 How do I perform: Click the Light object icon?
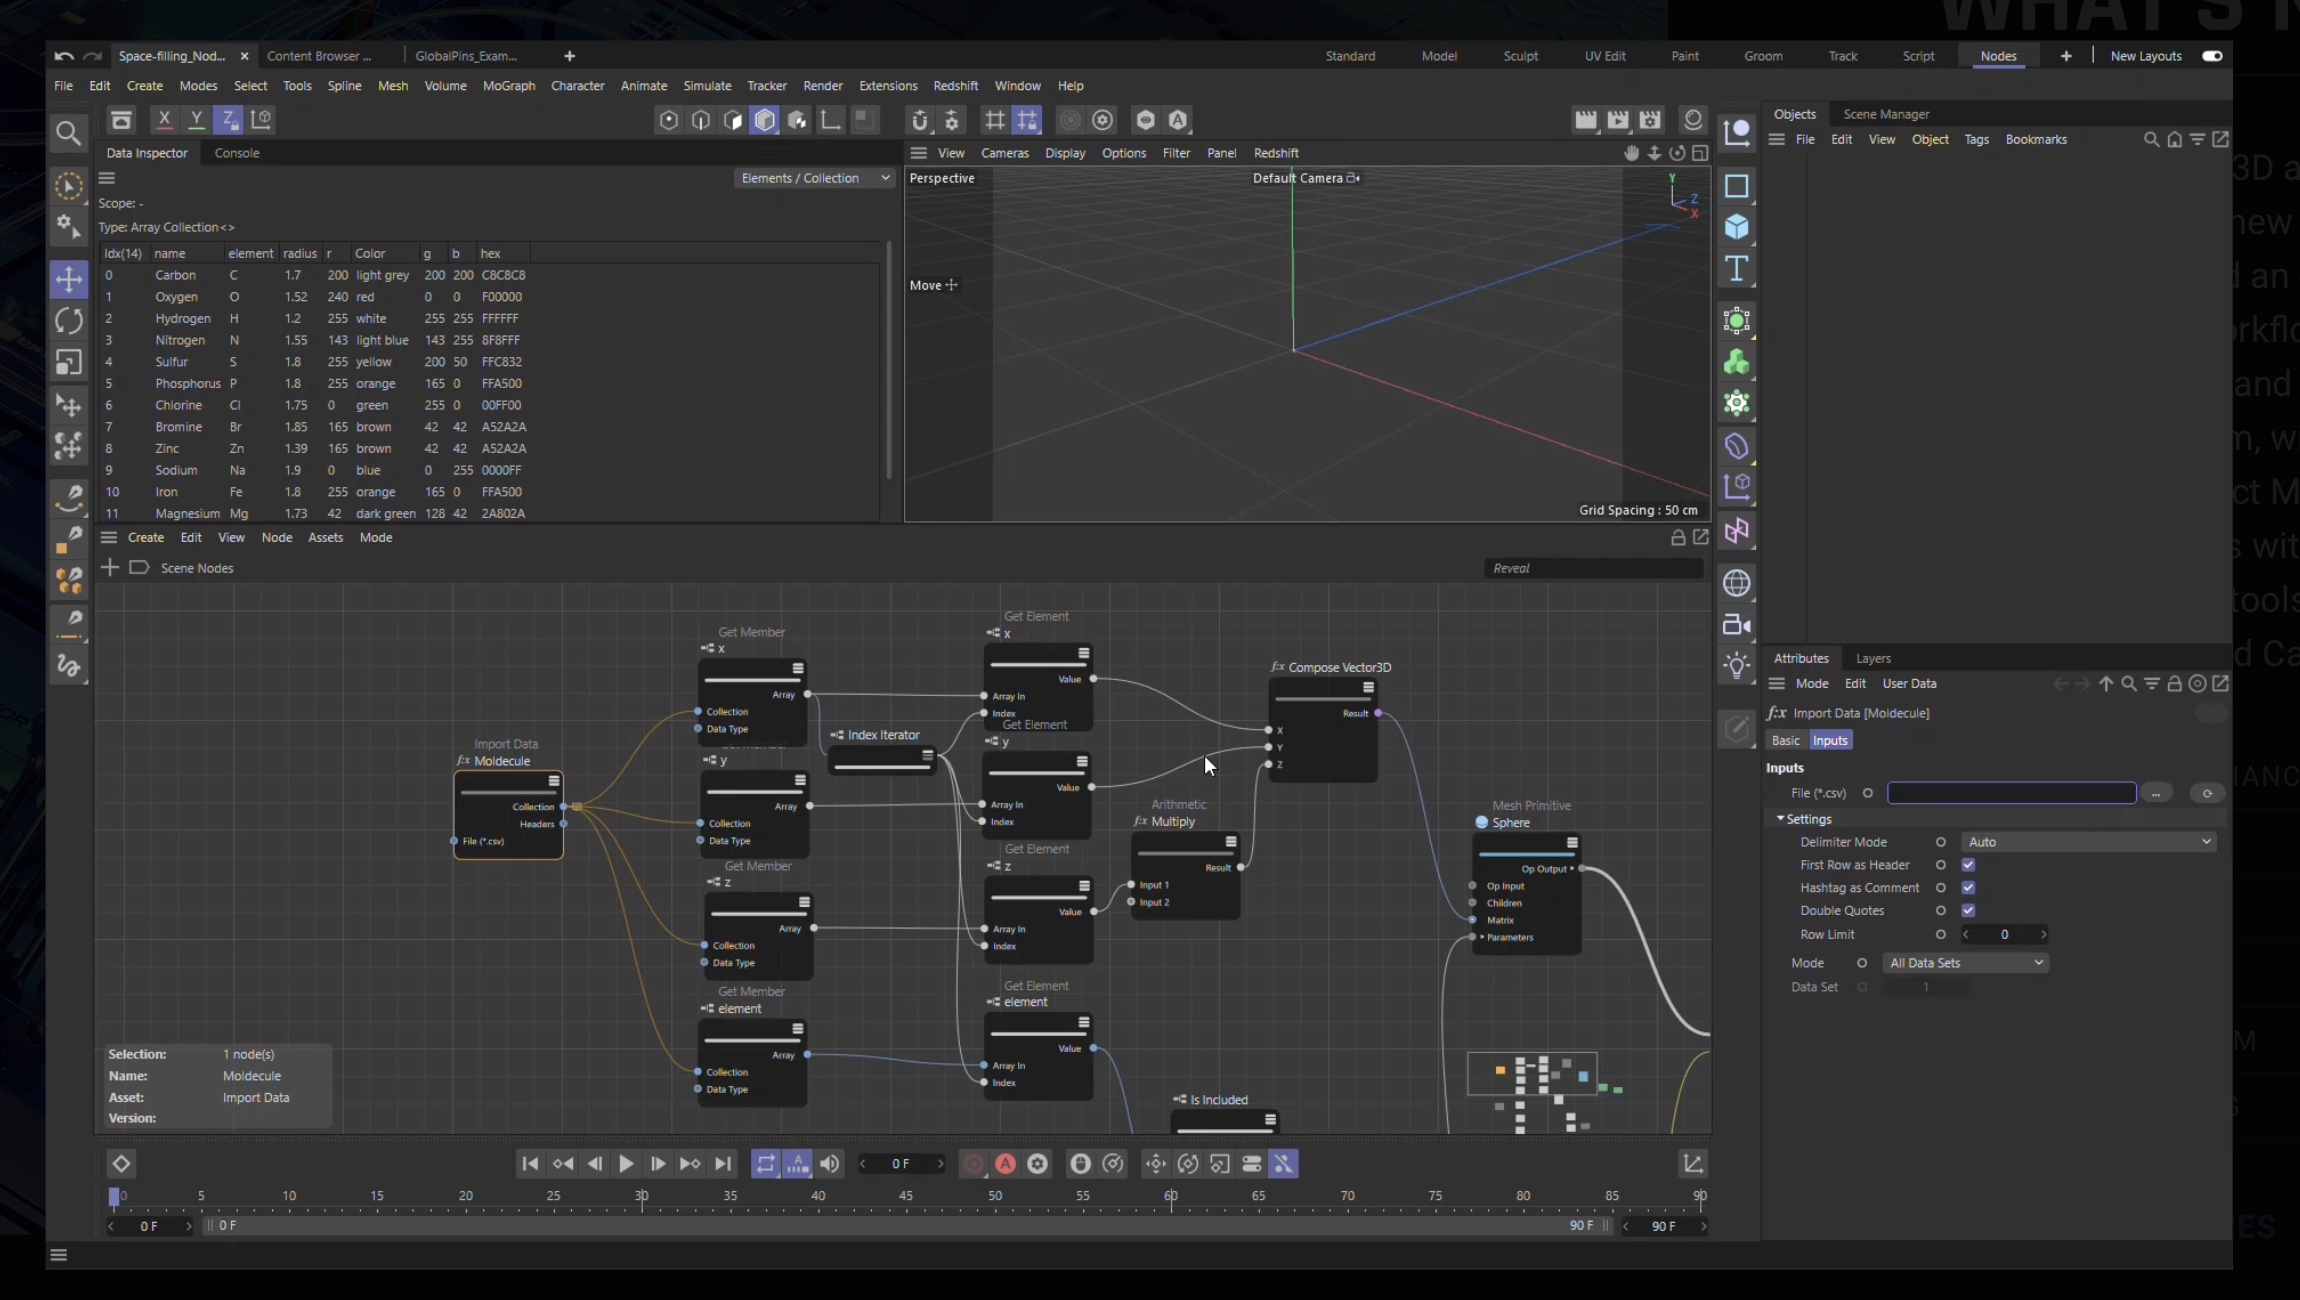tap(1736, 666)
